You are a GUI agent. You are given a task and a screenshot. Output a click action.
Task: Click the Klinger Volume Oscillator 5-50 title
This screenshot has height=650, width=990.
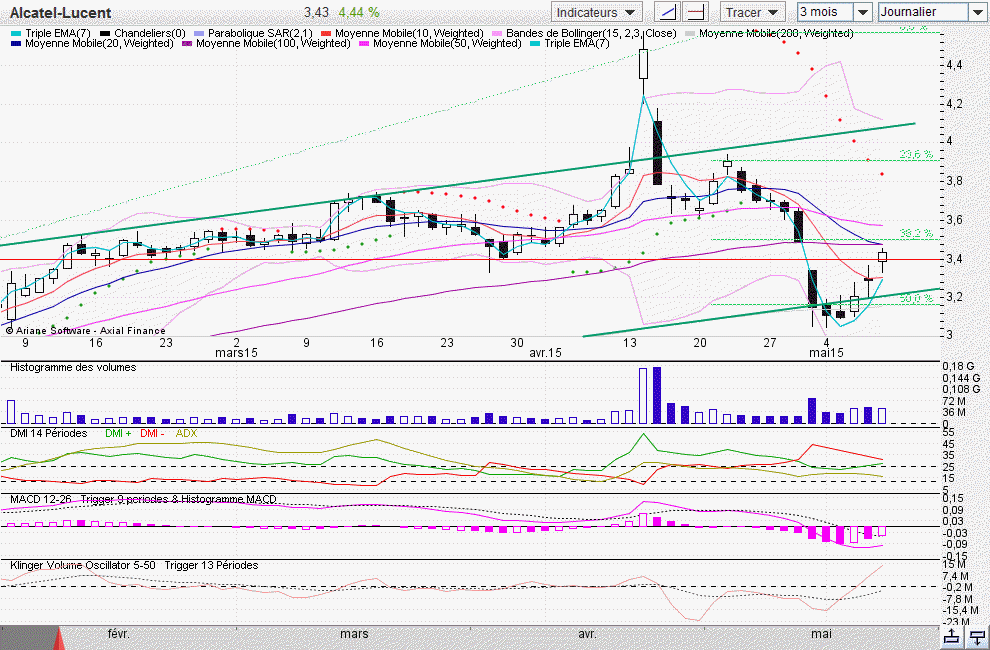point(83,565)
